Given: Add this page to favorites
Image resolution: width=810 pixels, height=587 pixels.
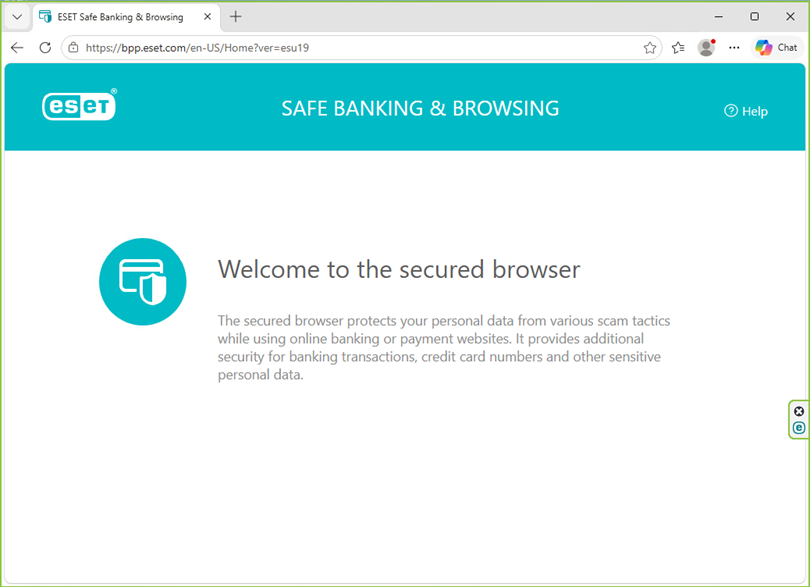Looking at the screenshot, I should coord(650,48).
